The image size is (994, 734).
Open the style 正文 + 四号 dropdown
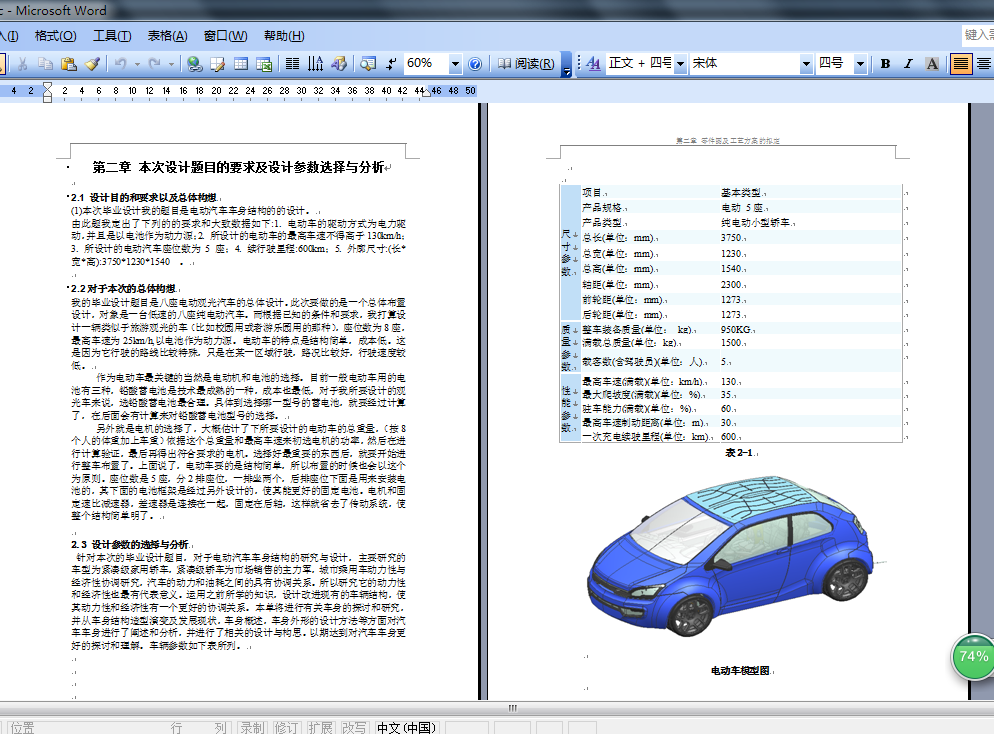coord(680,63)
